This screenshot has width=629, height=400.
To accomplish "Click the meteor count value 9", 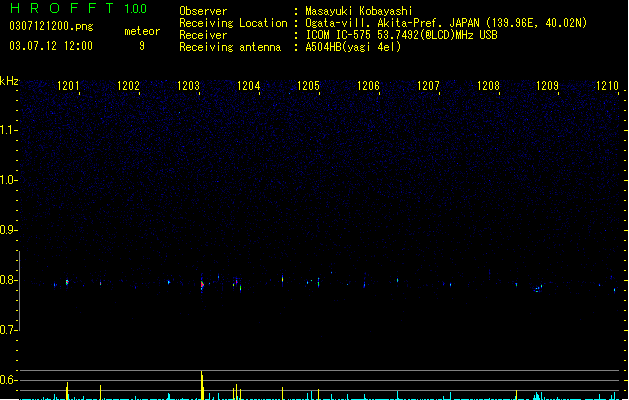I will 142,46.
